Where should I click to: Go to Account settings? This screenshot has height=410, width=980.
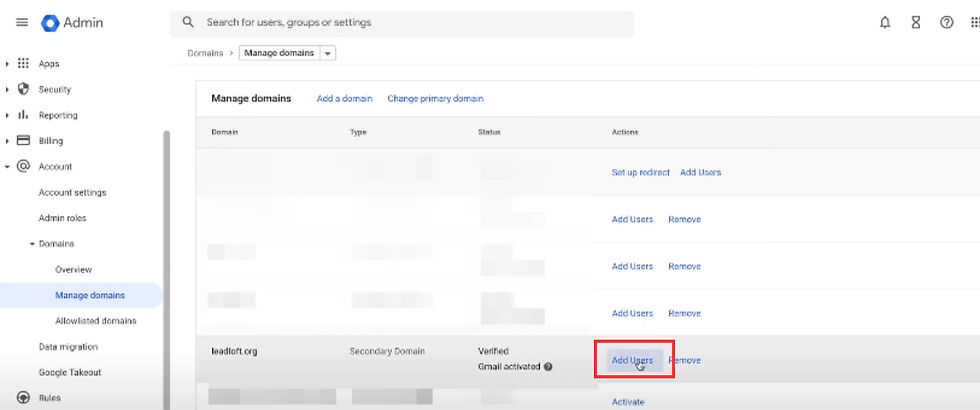pos(72,192)
